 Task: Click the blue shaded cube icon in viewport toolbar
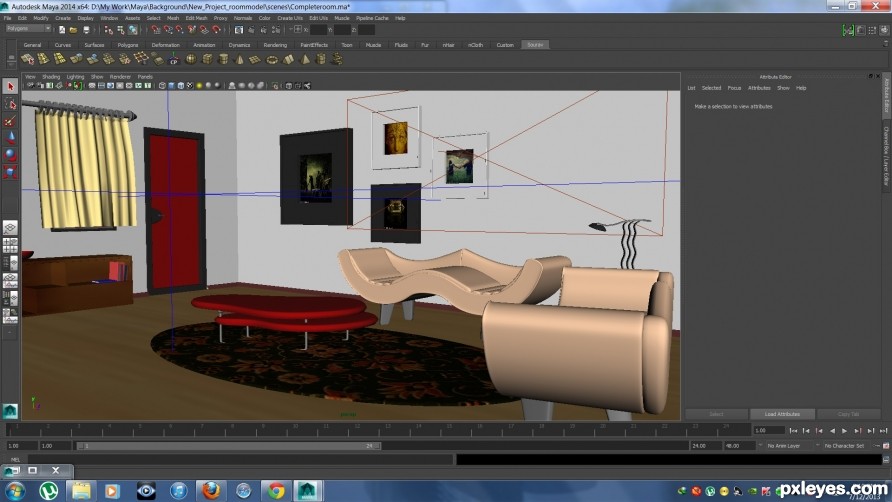(171, 86)
